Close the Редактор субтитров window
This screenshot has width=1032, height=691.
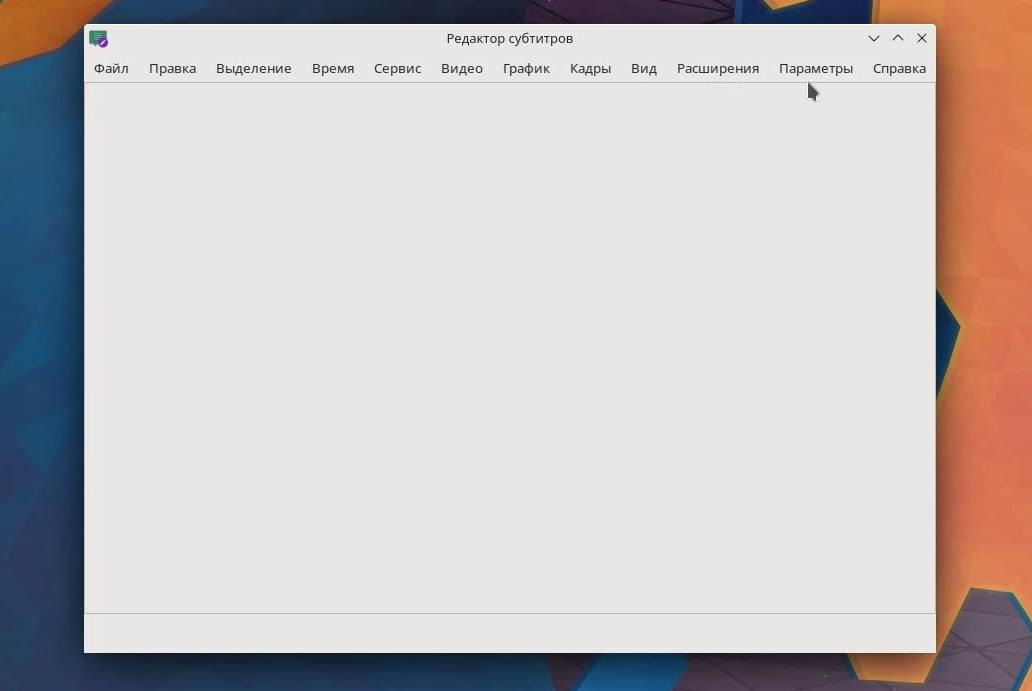tap(922, 38)
